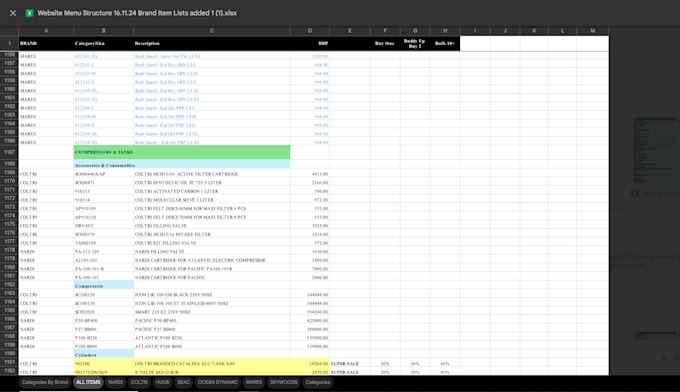
Task: Select column D header
Action: pos(310,31)
